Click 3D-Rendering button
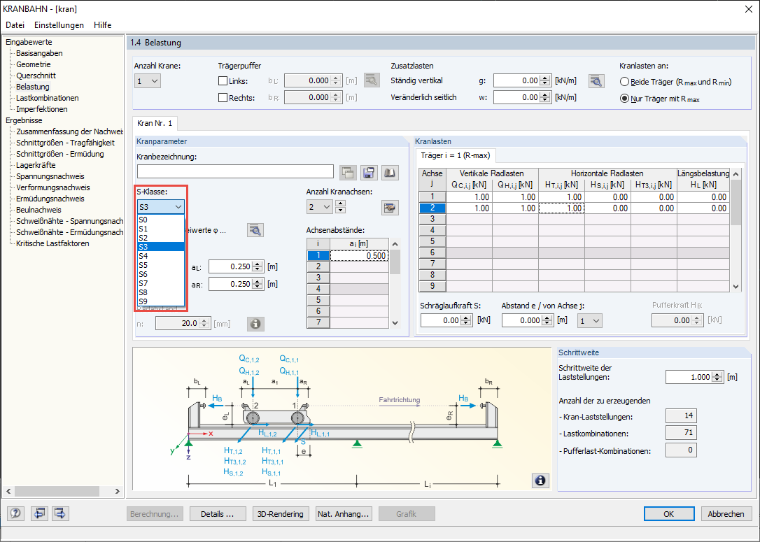Image resolution: width=760 pixels, height=542 pixels. pos(280,514)
